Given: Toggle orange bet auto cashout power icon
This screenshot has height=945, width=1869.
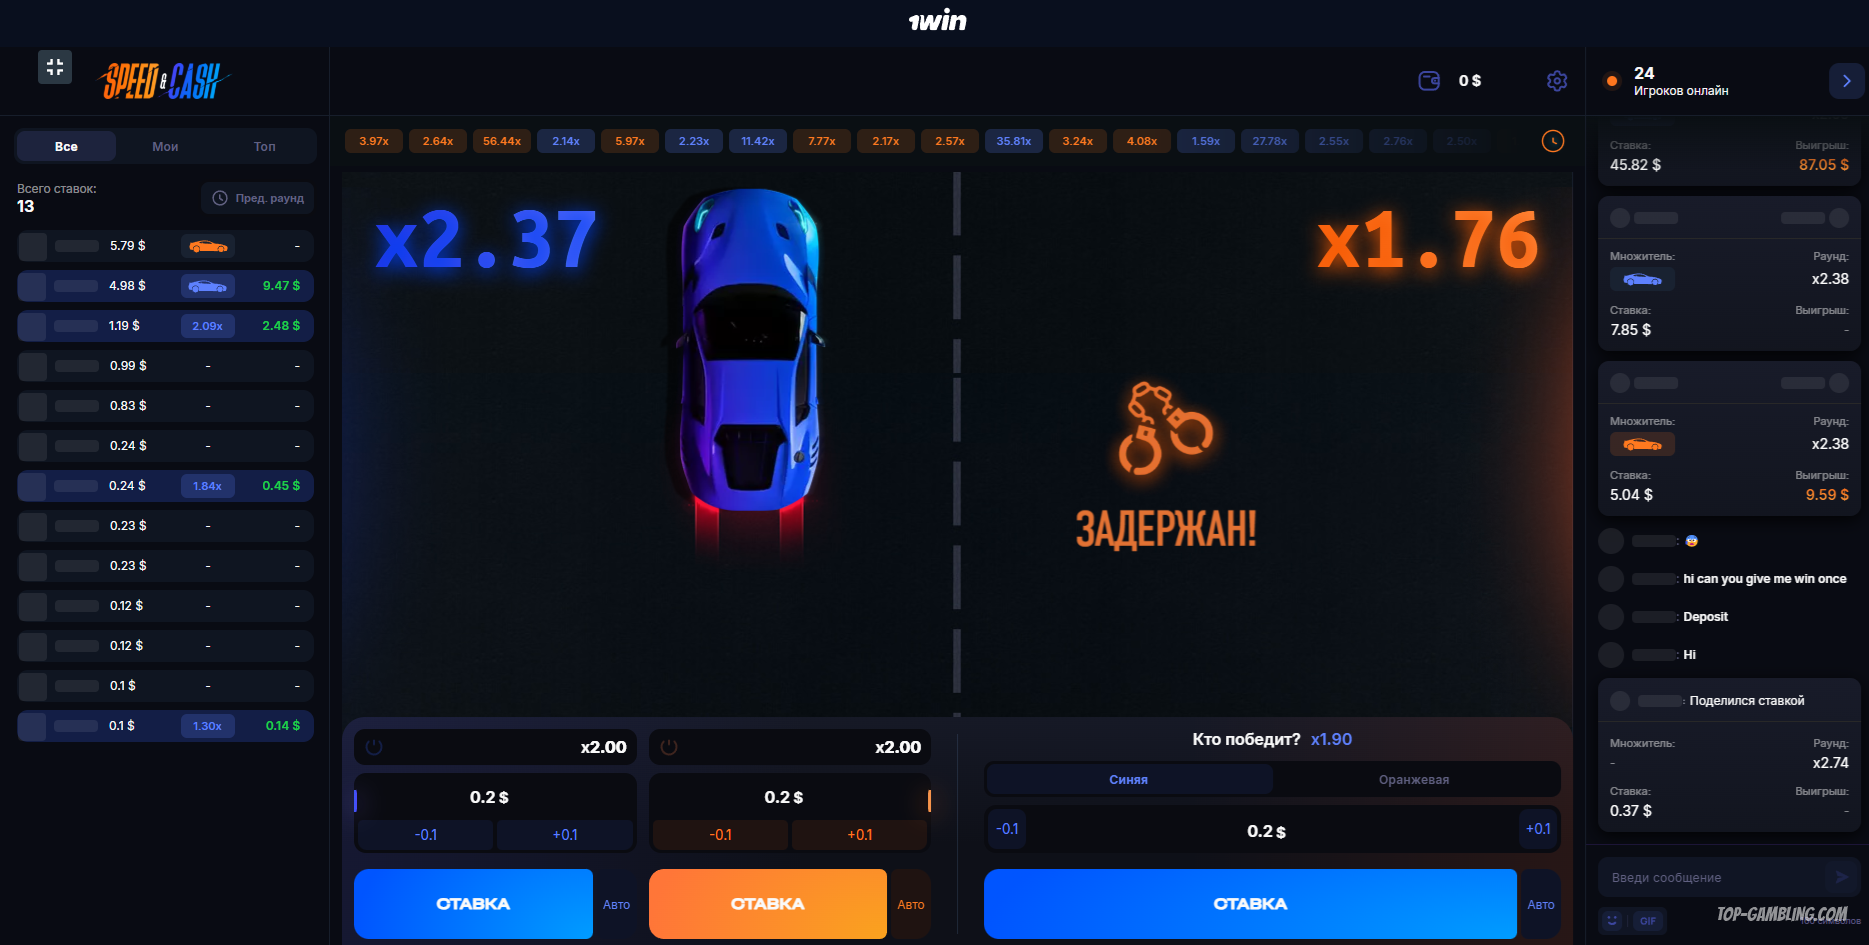Looking at the screenshot, I should (669, 747).
